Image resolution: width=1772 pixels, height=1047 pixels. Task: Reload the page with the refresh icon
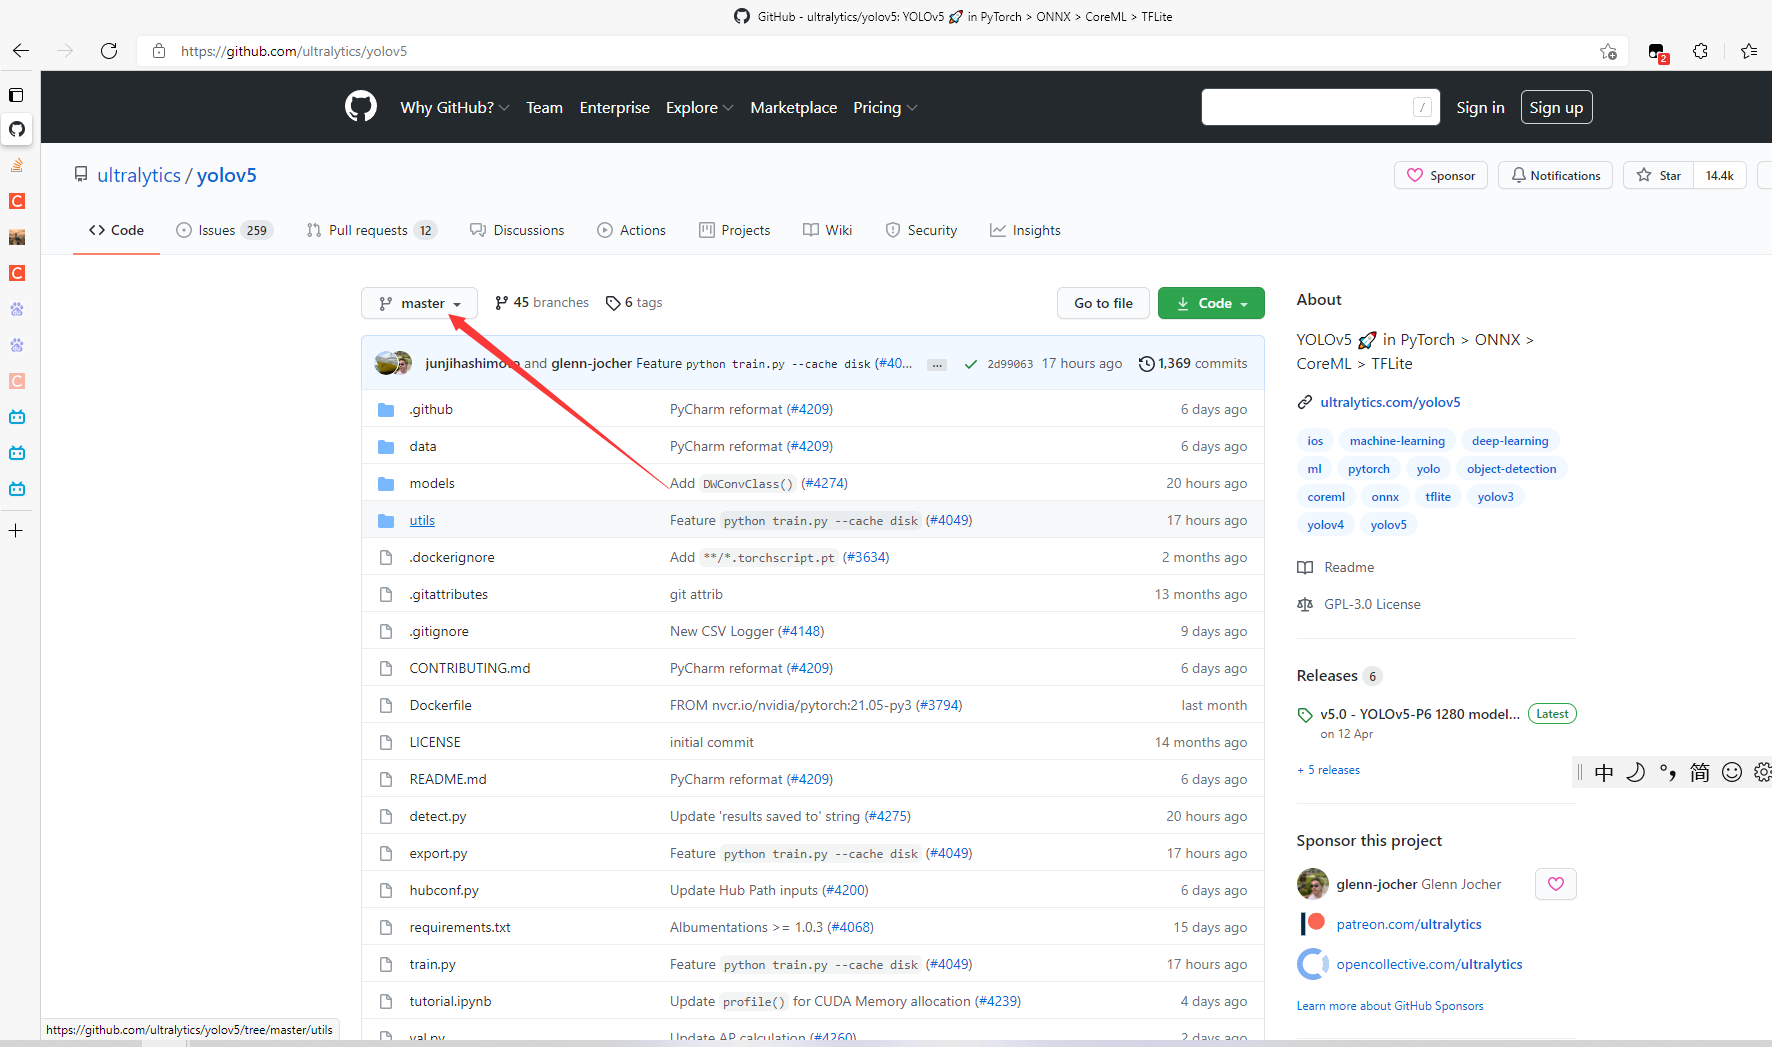[109, 51]
